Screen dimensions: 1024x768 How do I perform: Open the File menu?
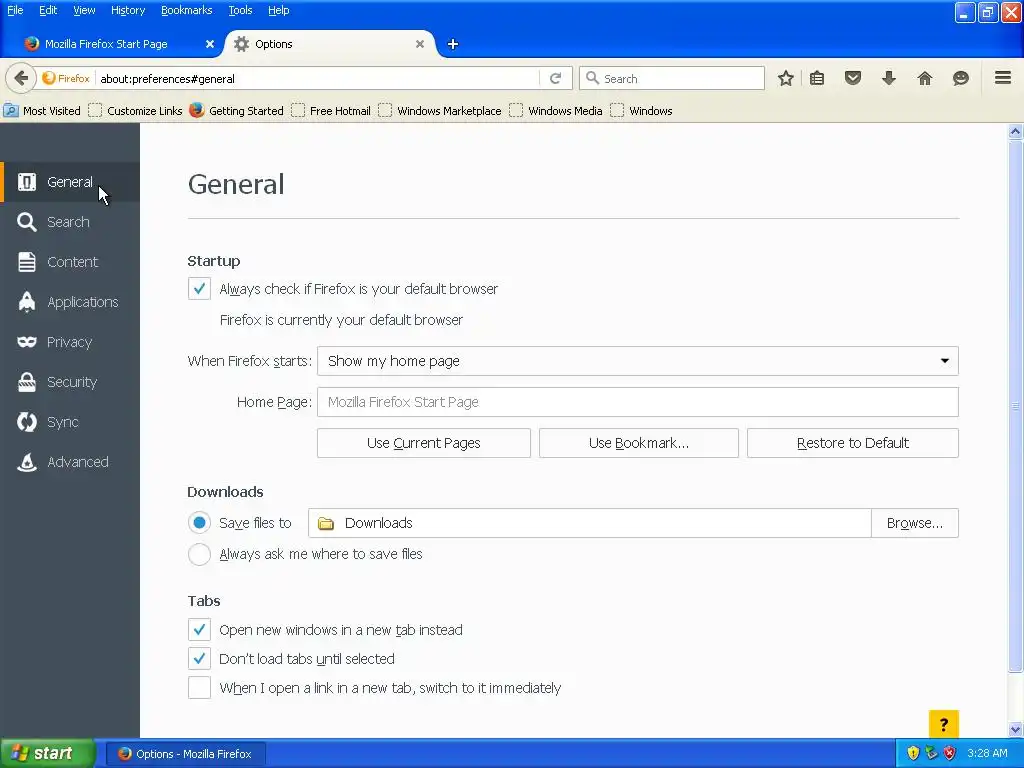[x=15, y=10]
